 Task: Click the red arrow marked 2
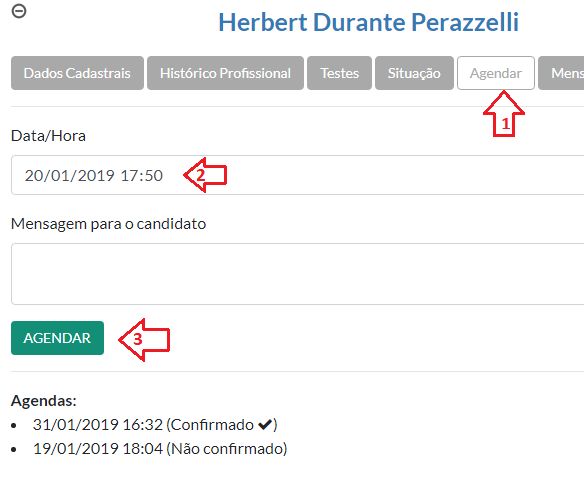(205, 175)
